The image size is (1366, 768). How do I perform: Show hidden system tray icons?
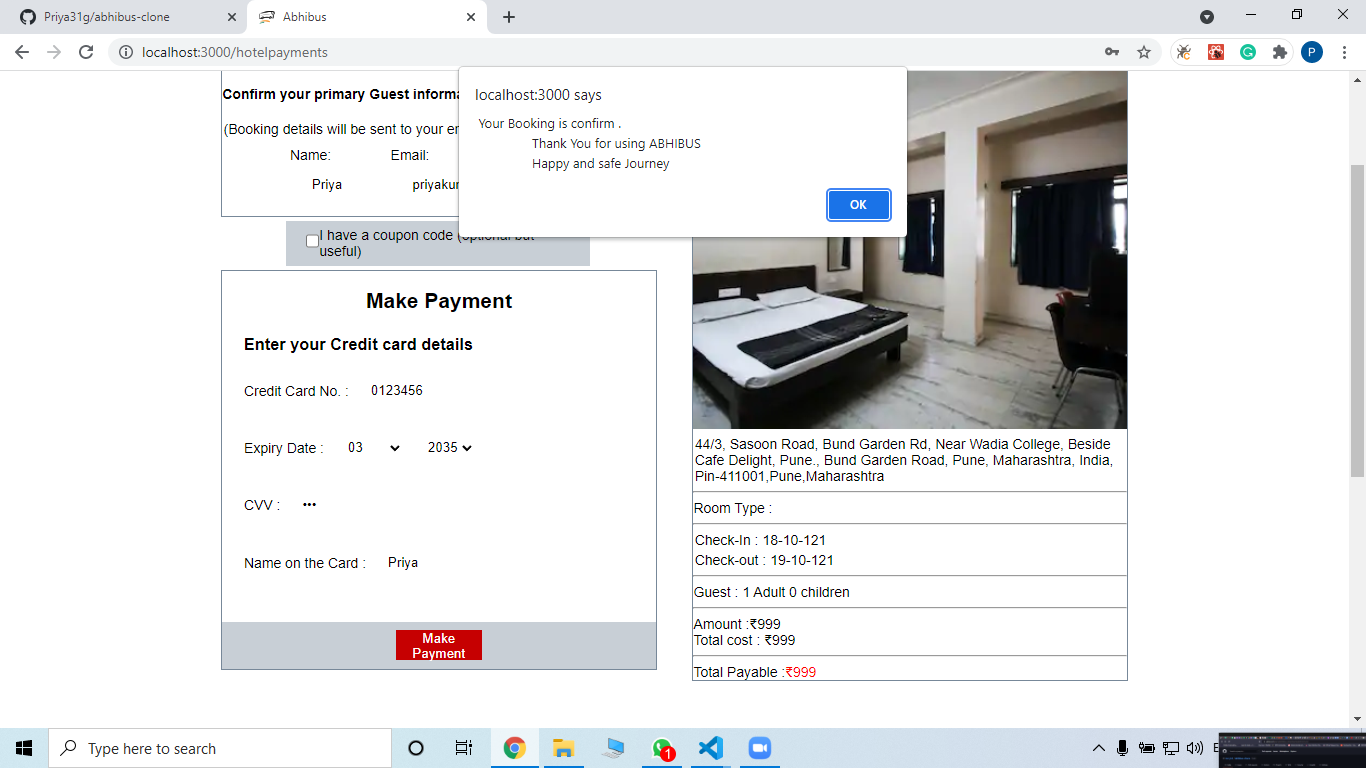coord(1098,748)
